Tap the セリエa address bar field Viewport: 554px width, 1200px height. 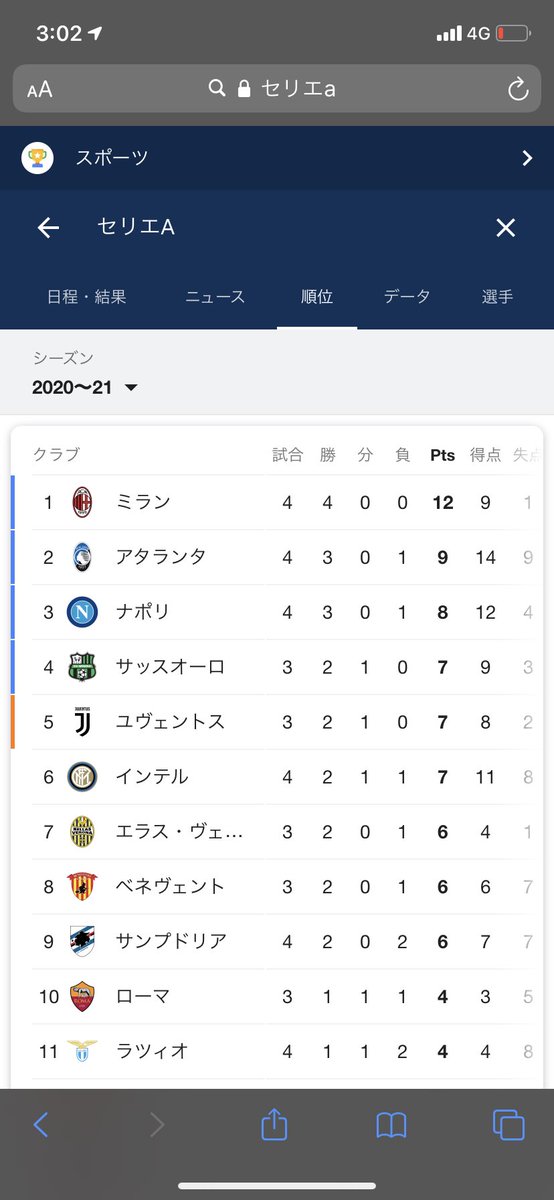point(277,89)
